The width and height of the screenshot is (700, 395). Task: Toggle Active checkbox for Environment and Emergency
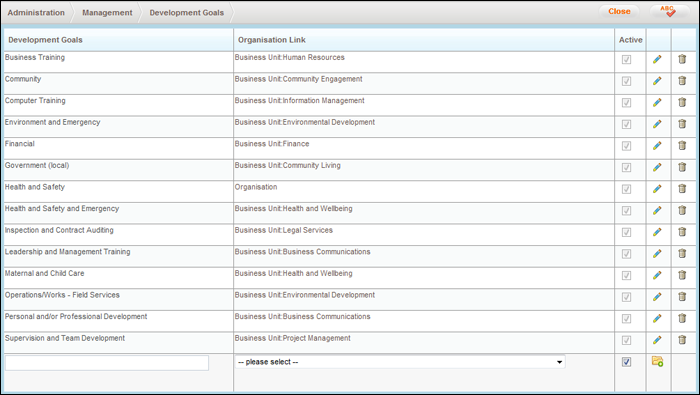coord(626,125)
